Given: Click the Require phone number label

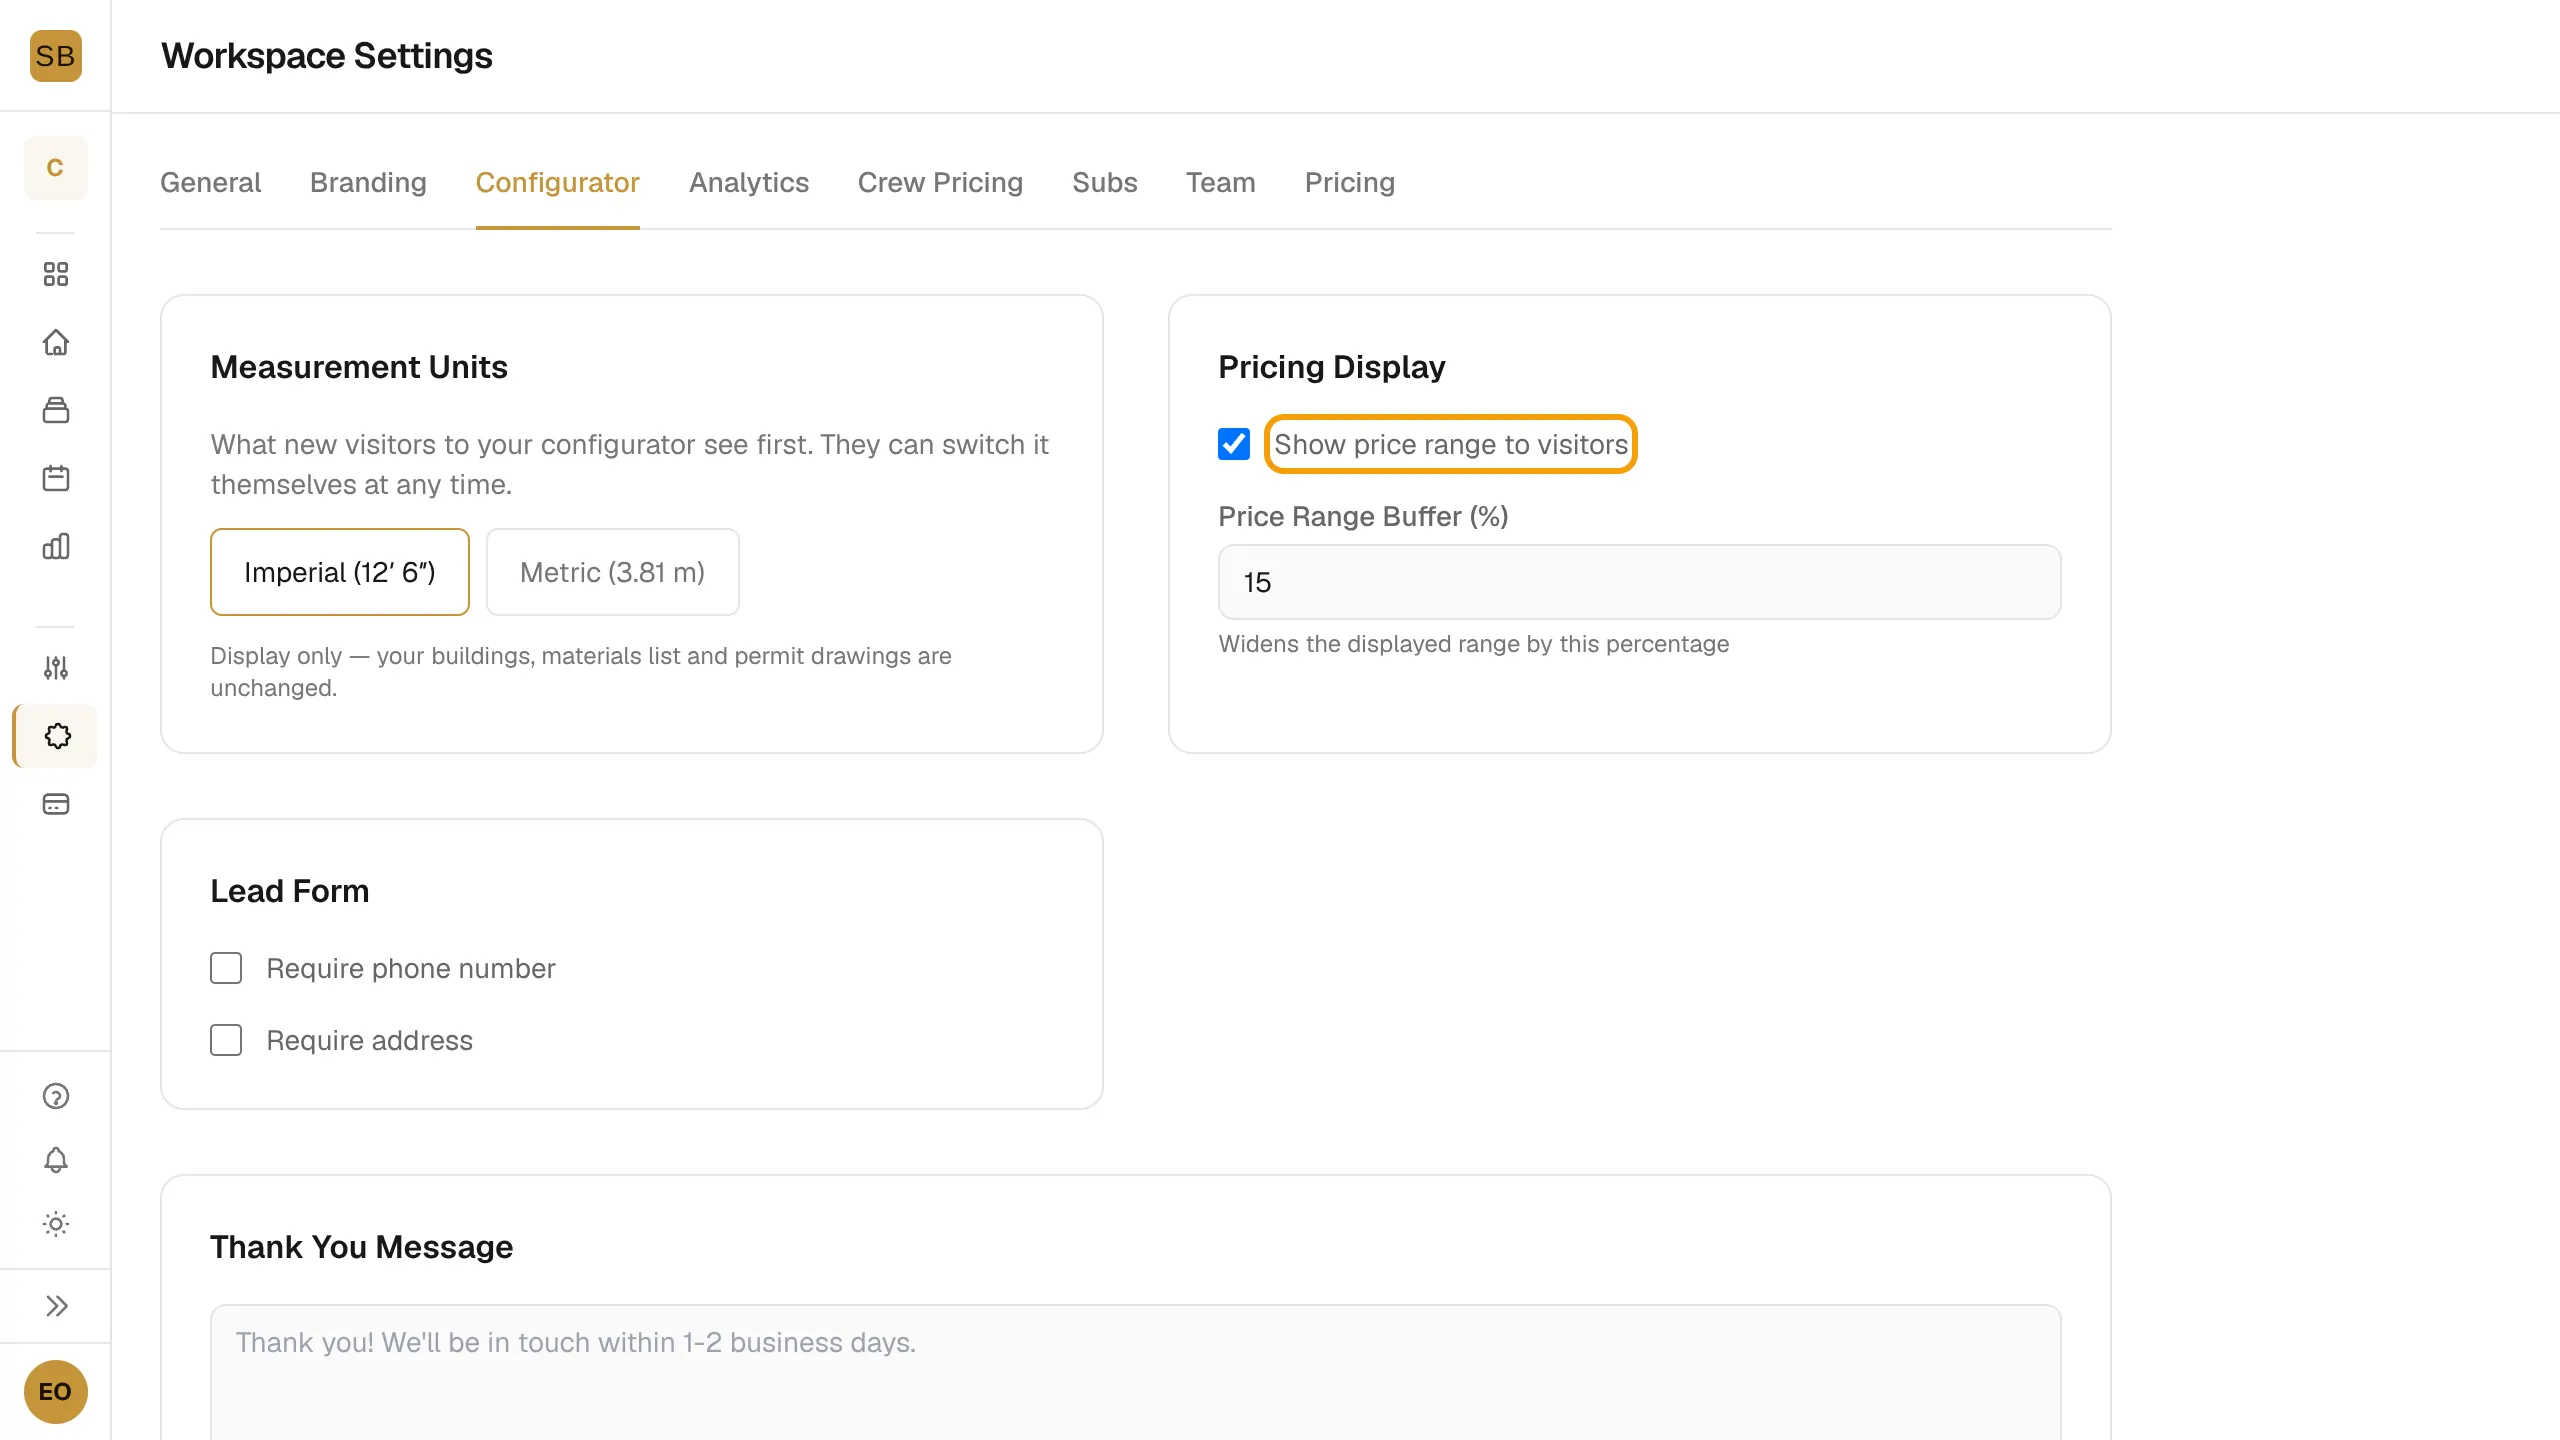Looking at the screenshot, I should [x=410, y=968].
